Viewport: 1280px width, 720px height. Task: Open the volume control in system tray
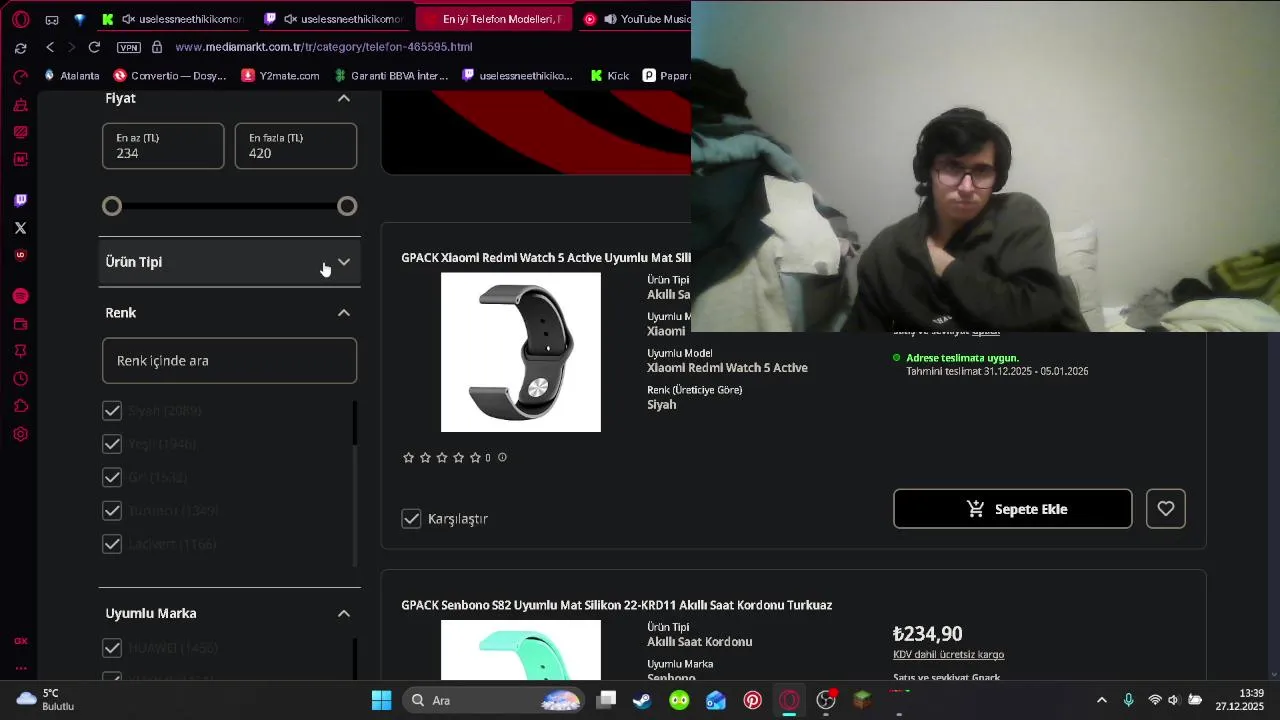pos(1173,700)
